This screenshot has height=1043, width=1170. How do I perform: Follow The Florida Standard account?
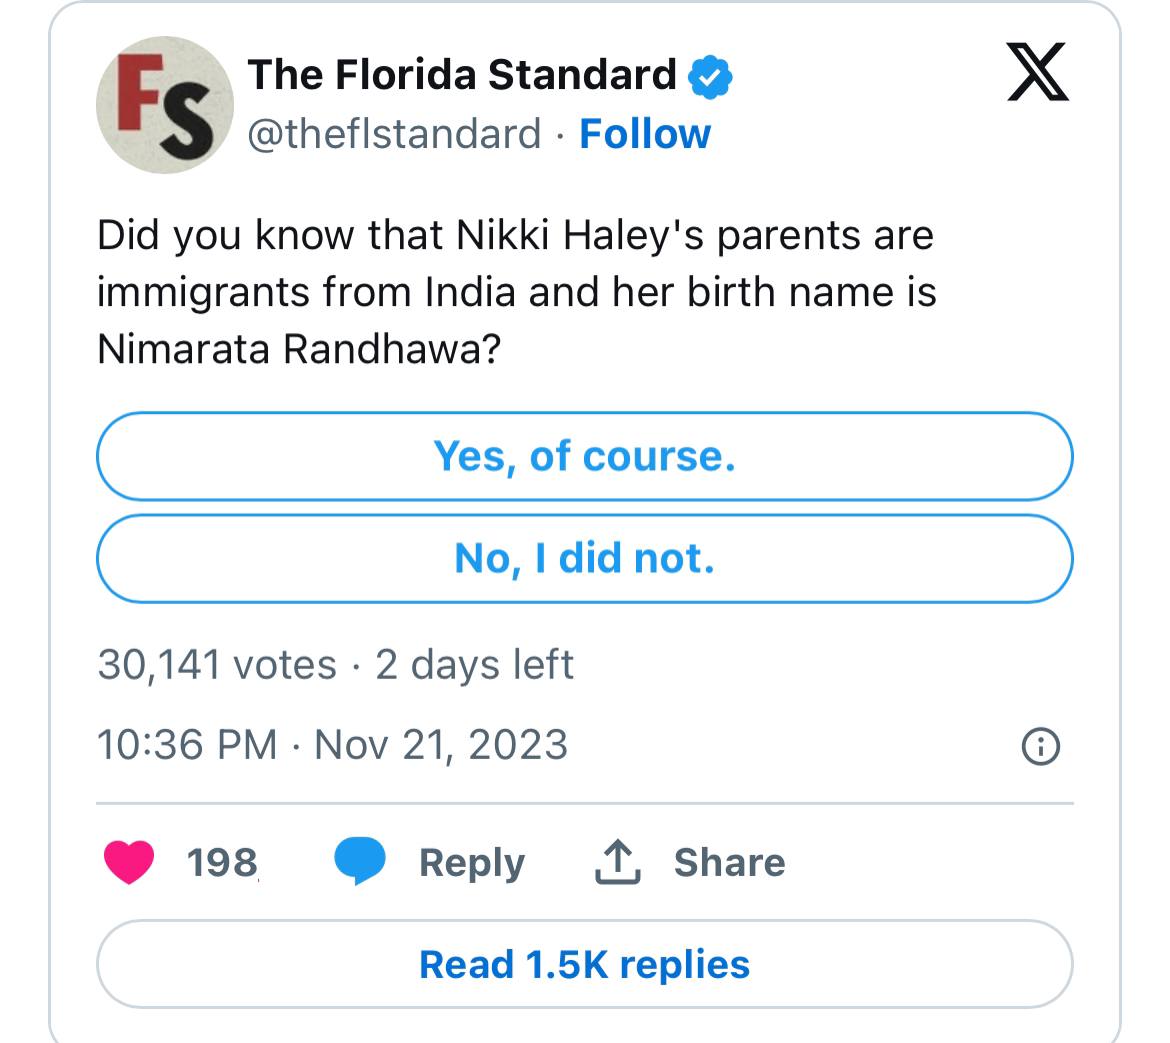[x=645, y=134]
